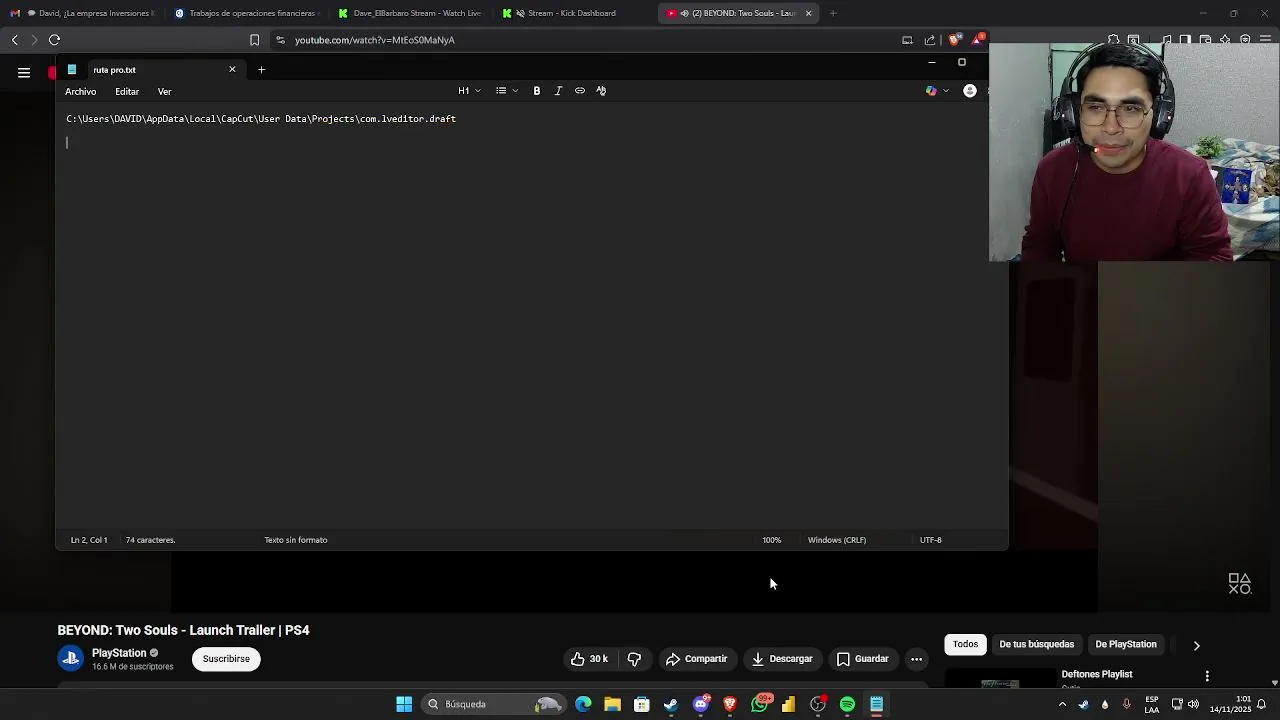This screenshot has height=720, width=1280.
Task: Select the De tus búsquedas chip
Action: point(1036,645)
